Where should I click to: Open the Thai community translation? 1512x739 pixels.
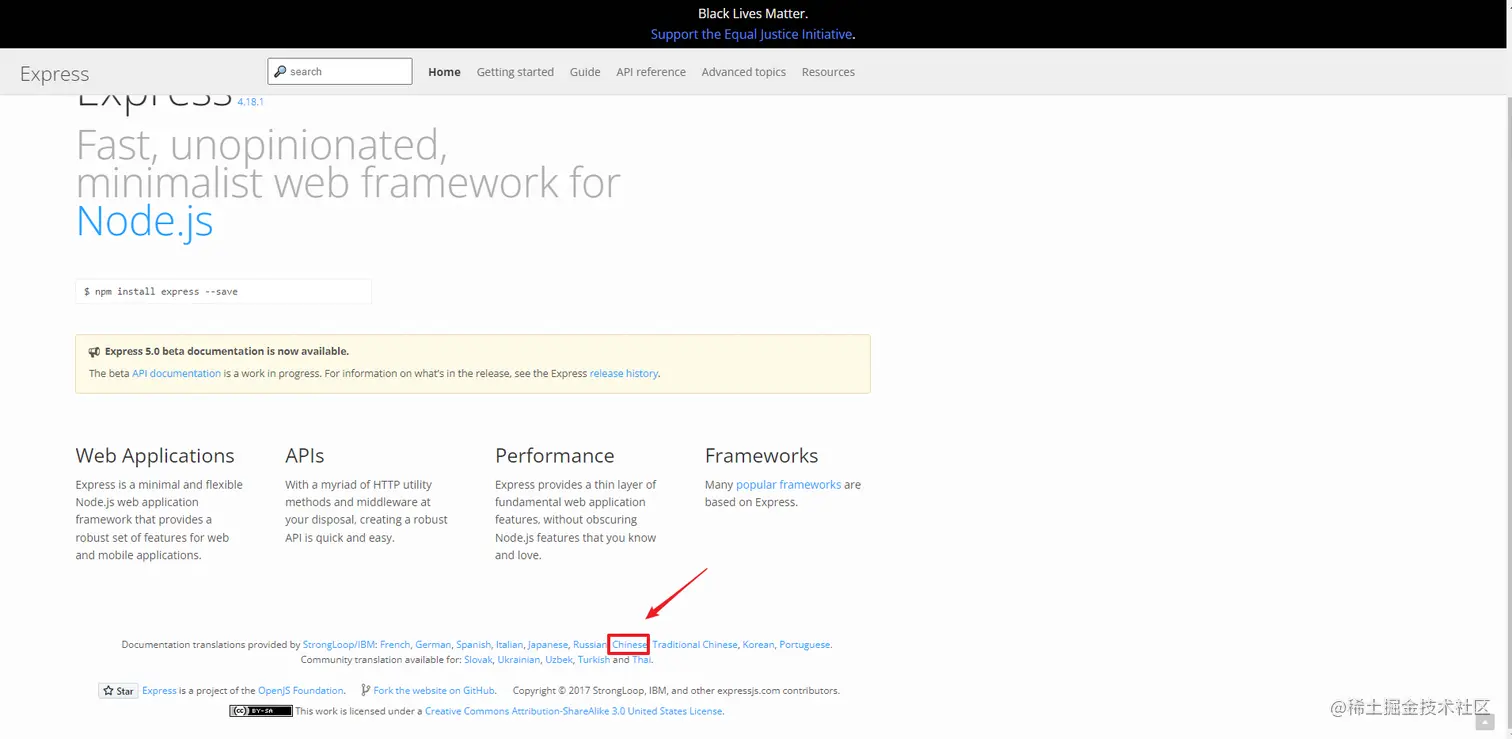(x=641, y=660)
